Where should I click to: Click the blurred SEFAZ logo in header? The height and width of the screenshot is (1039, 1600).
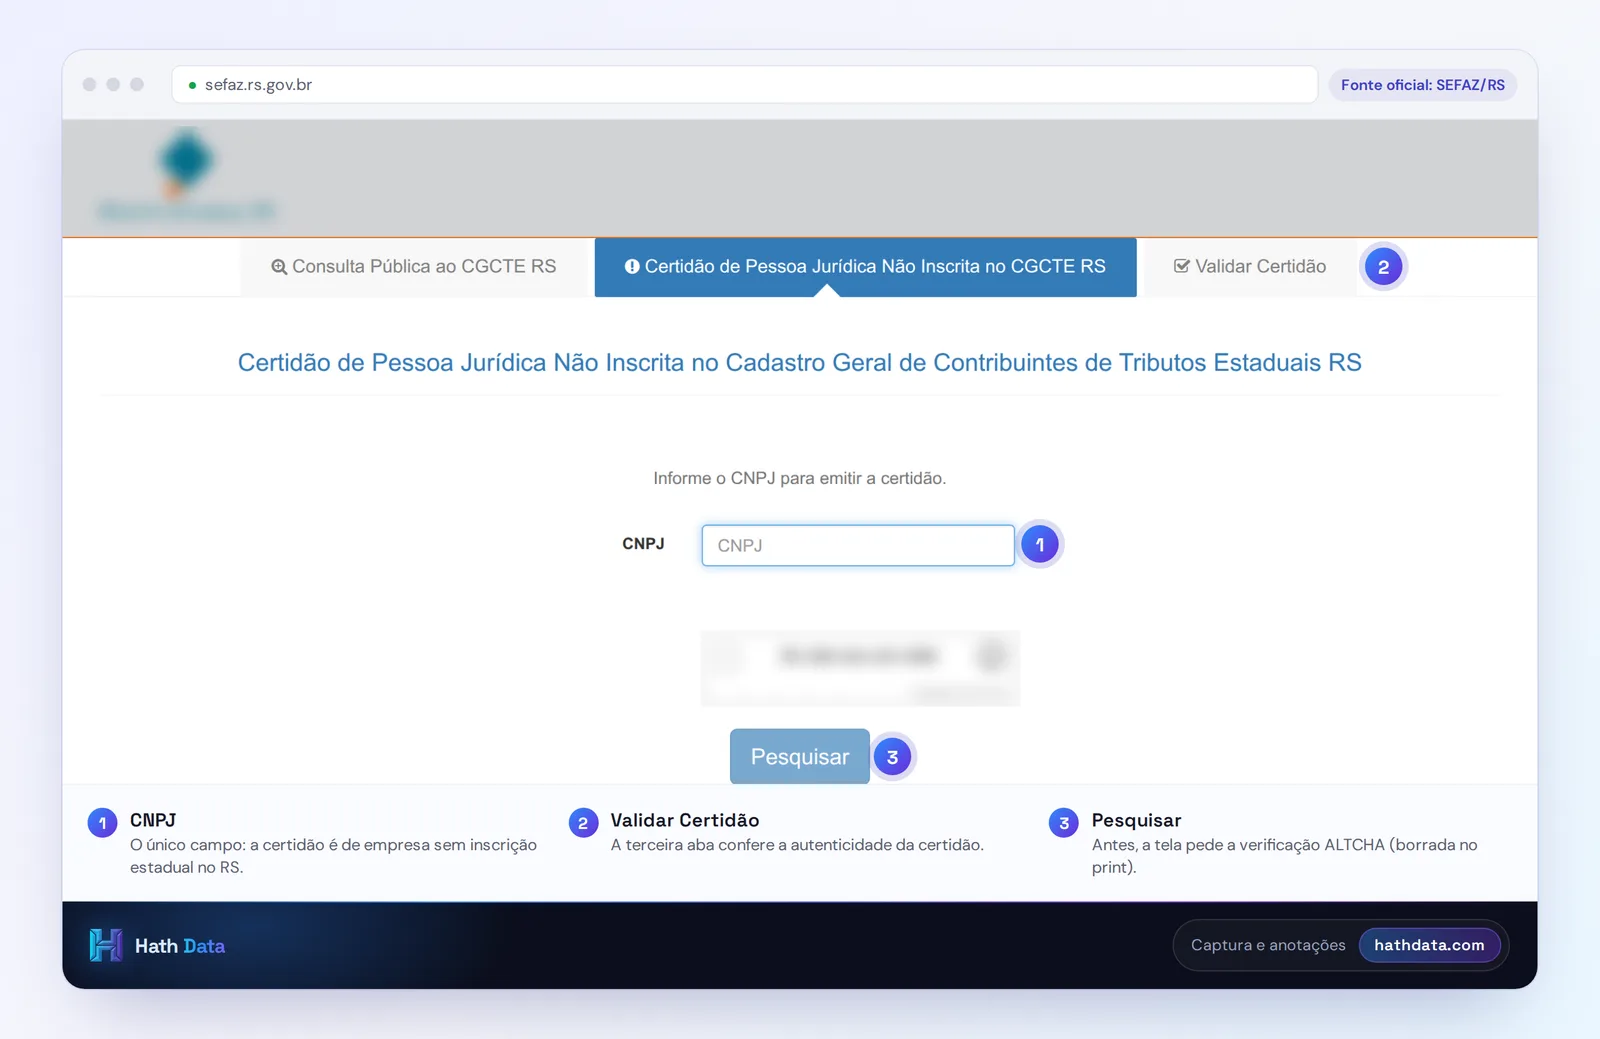click(x=186, y=177)
